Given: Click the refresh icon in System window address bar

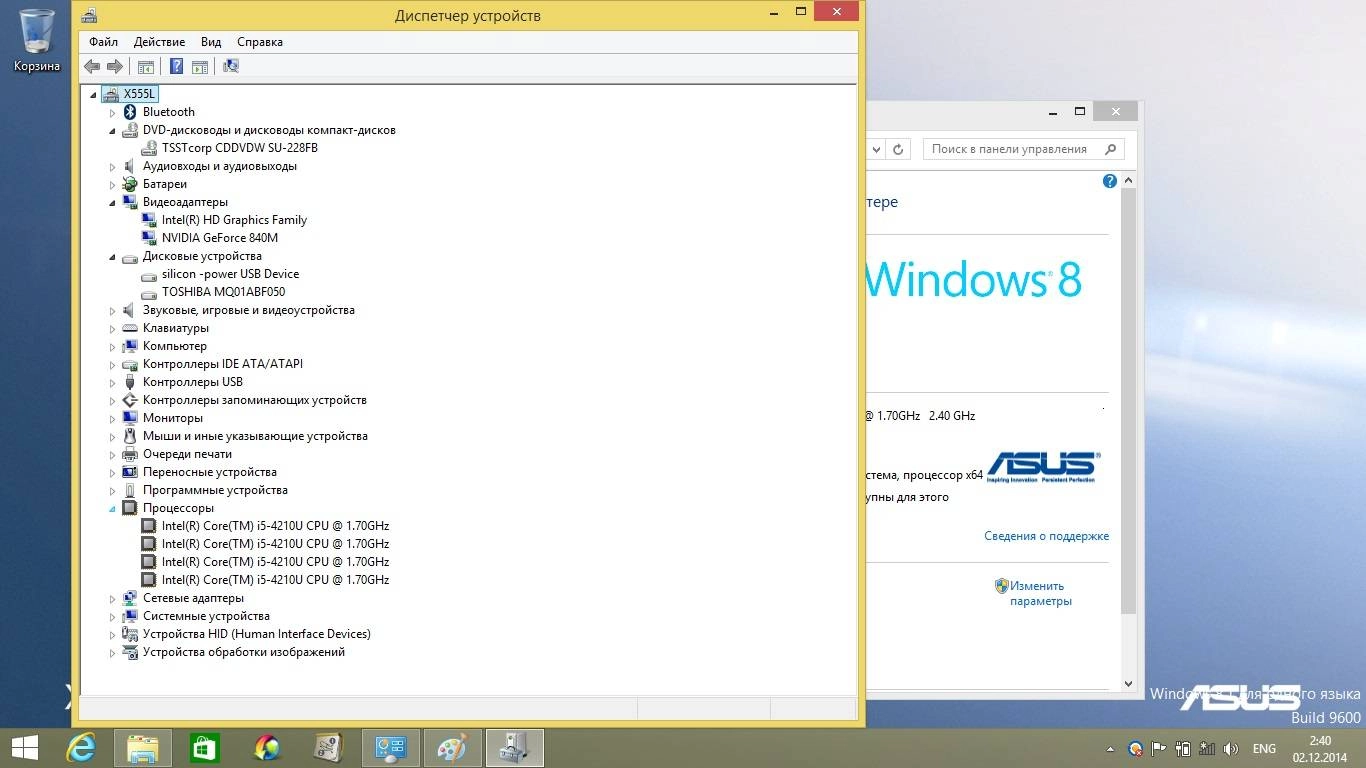Looking at the screenshot, I should point(898,149).
